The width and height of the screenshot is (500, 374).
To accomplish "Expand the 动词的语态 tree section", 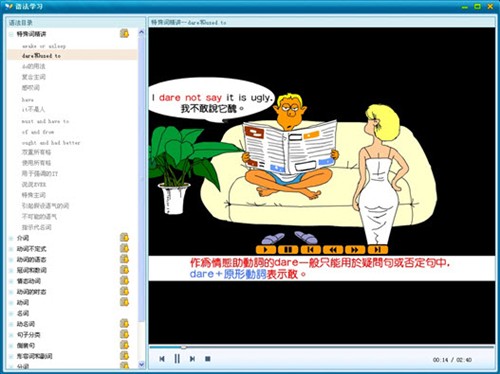I will click(x=11, y=259).
